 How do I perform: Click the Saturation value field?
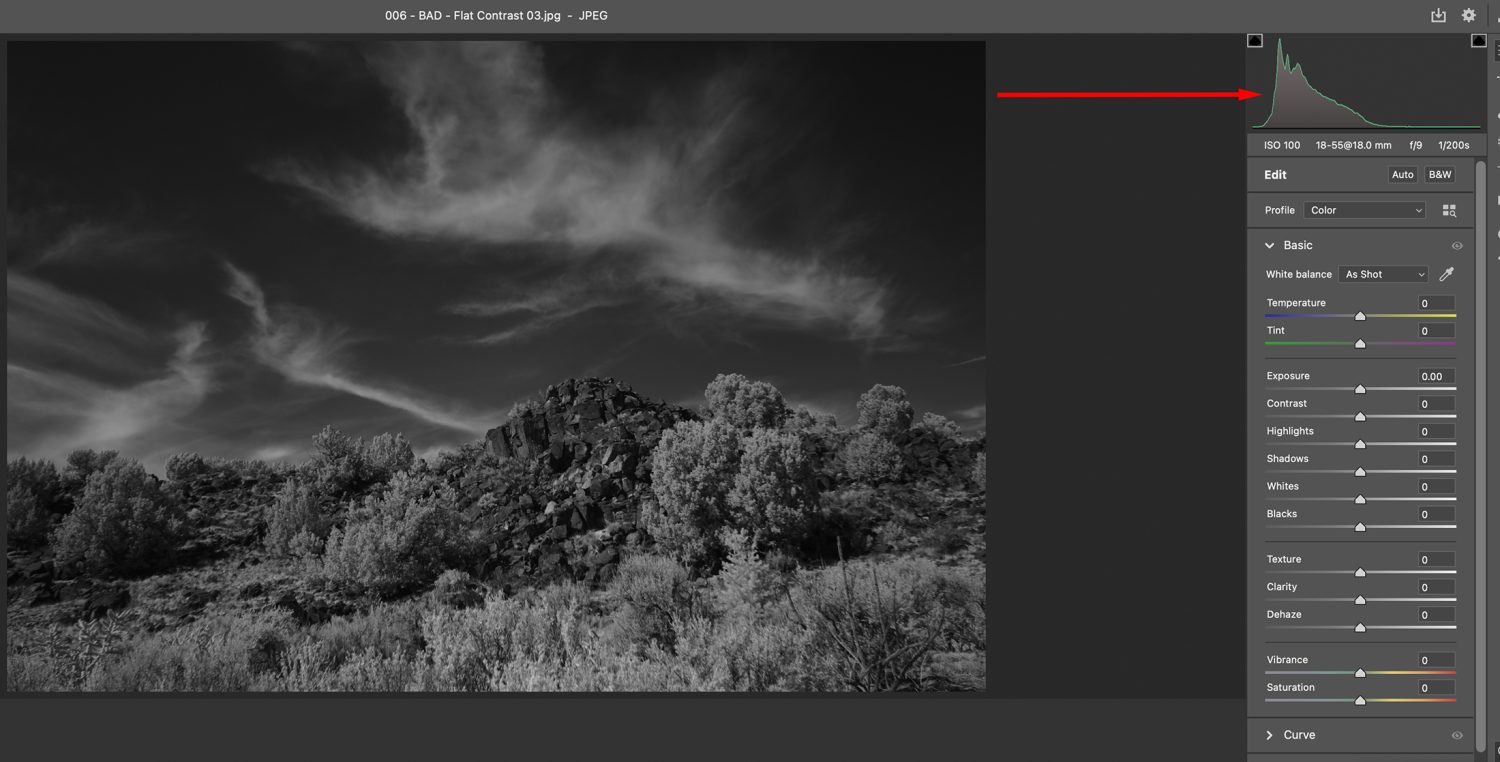[1436, 688]
